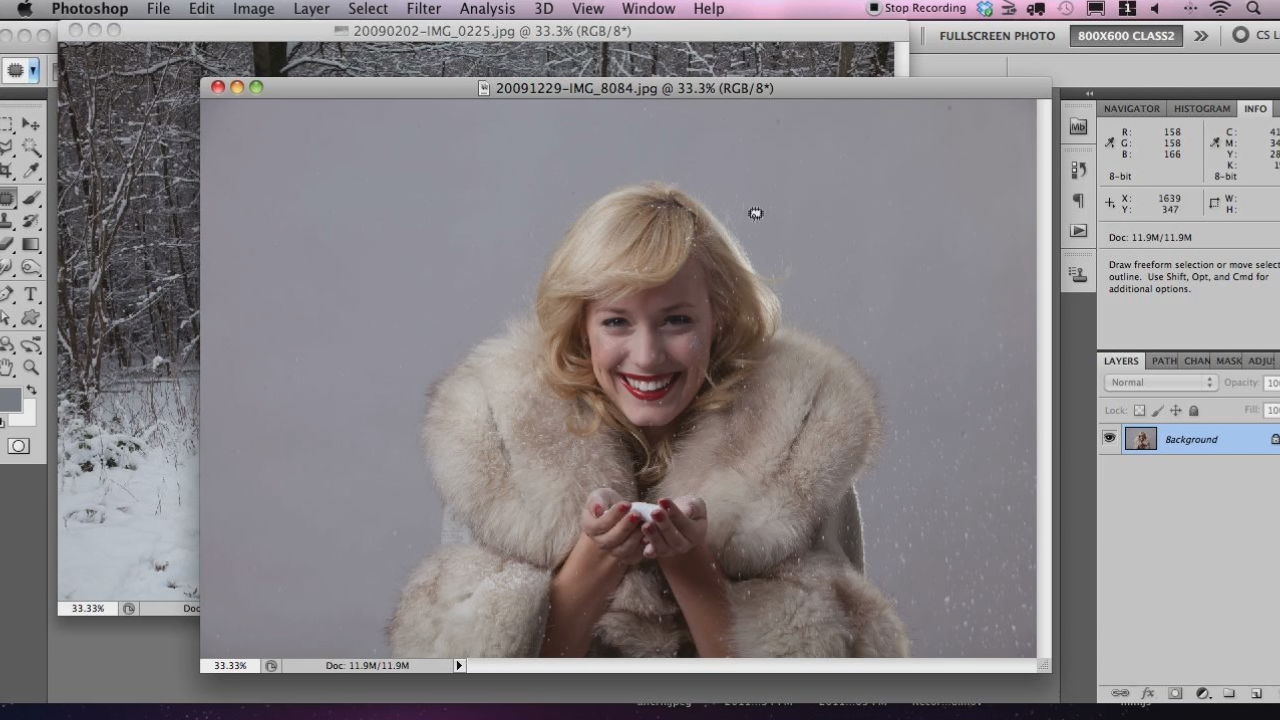This screenshot has height=720, width=1280.
Task: Create a new layer group
Action: (x=1229, y=693)
